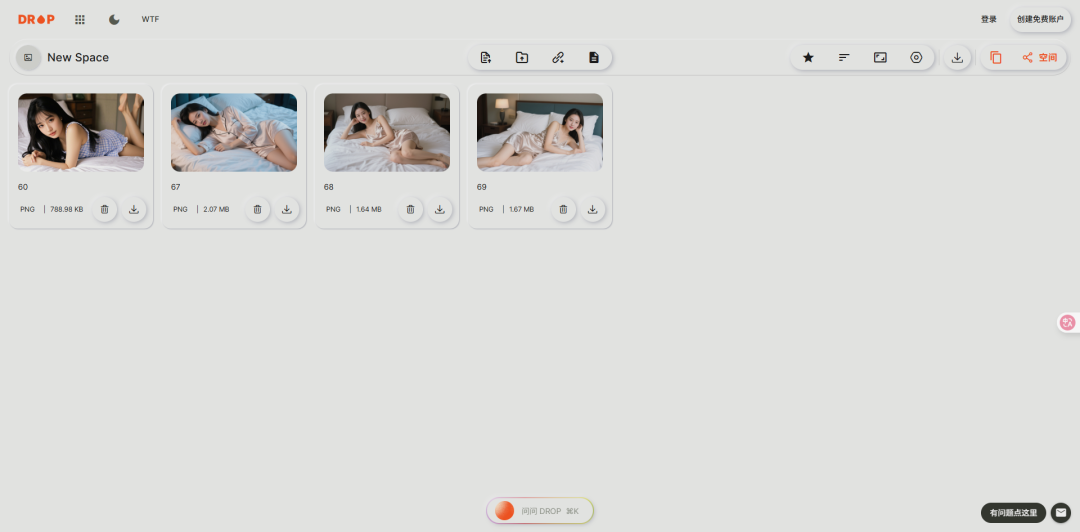The height and width of the screenshot is (532, 1080).
Task: Click the 空间 share button
Action: pyautogui.click(x=1040, y=58)
